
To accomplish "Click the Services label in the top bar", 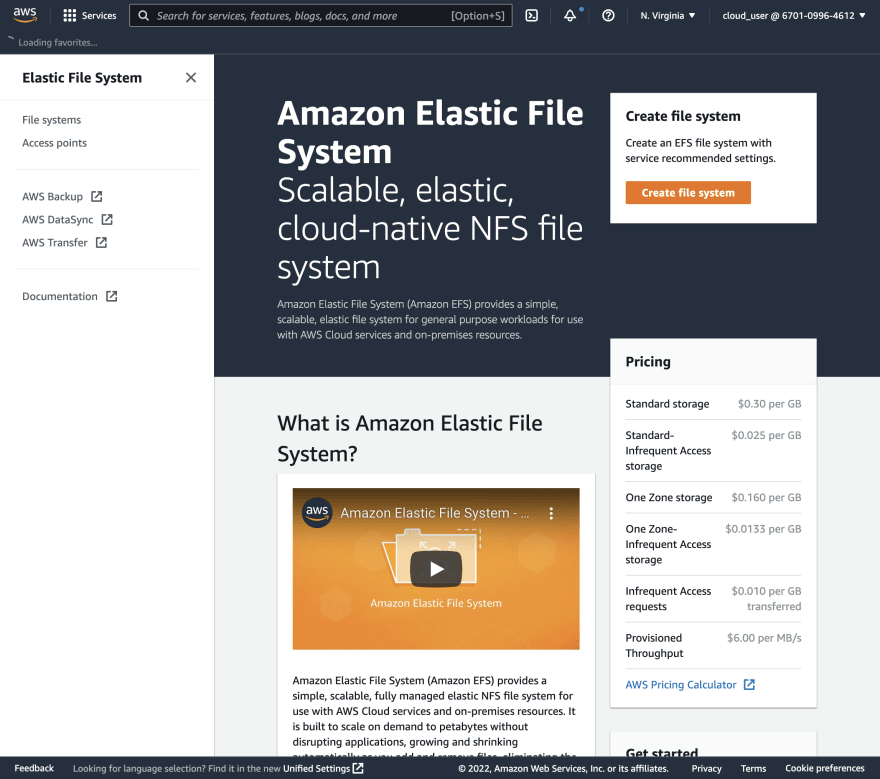I will [x=99, y=16].
